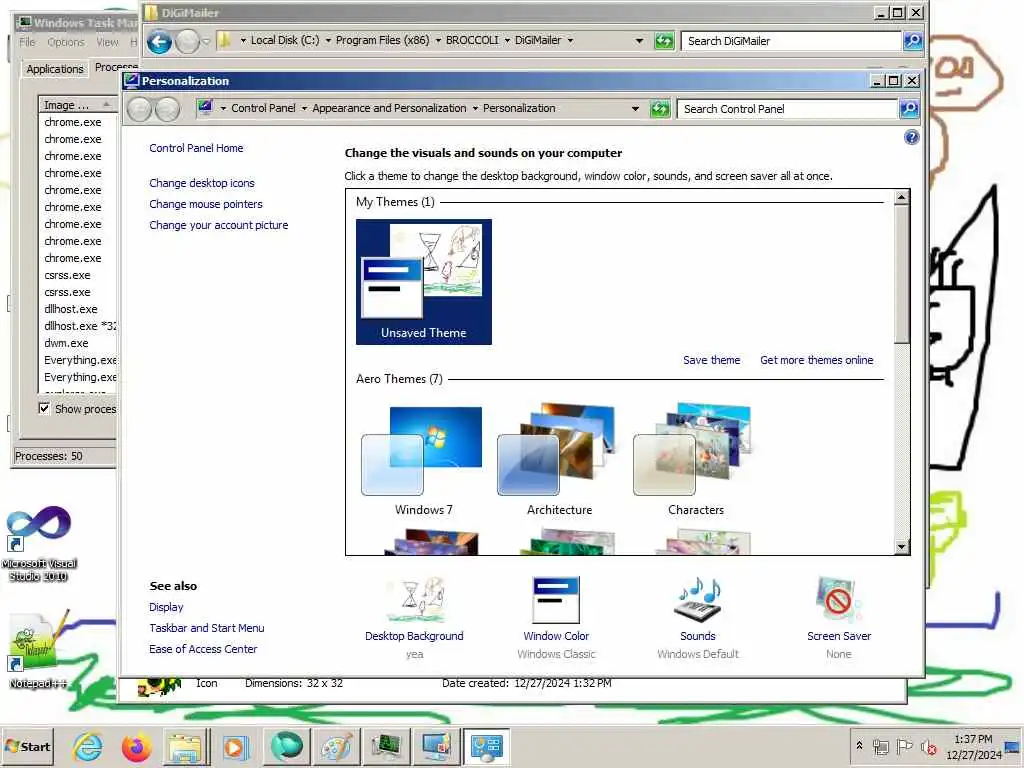Click themes list scroll down arrow
This screenshot has width=1024, height=768.
pyautogui.click(x=901, y=547)
